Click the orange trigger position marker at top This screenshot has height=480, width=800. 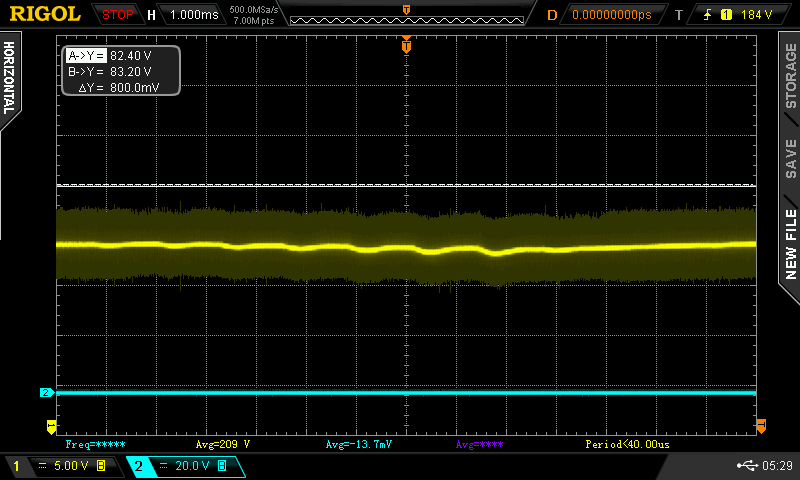(406, 45)
